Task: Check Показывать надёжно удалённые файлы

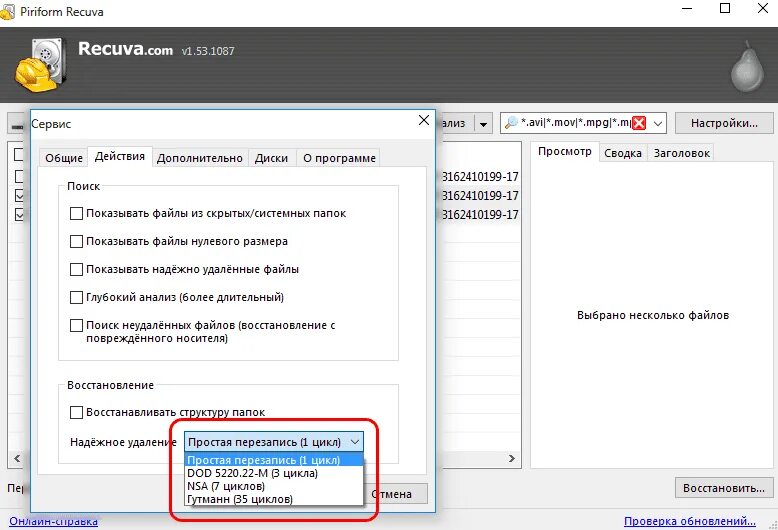Action: click(x=76, y=269)
